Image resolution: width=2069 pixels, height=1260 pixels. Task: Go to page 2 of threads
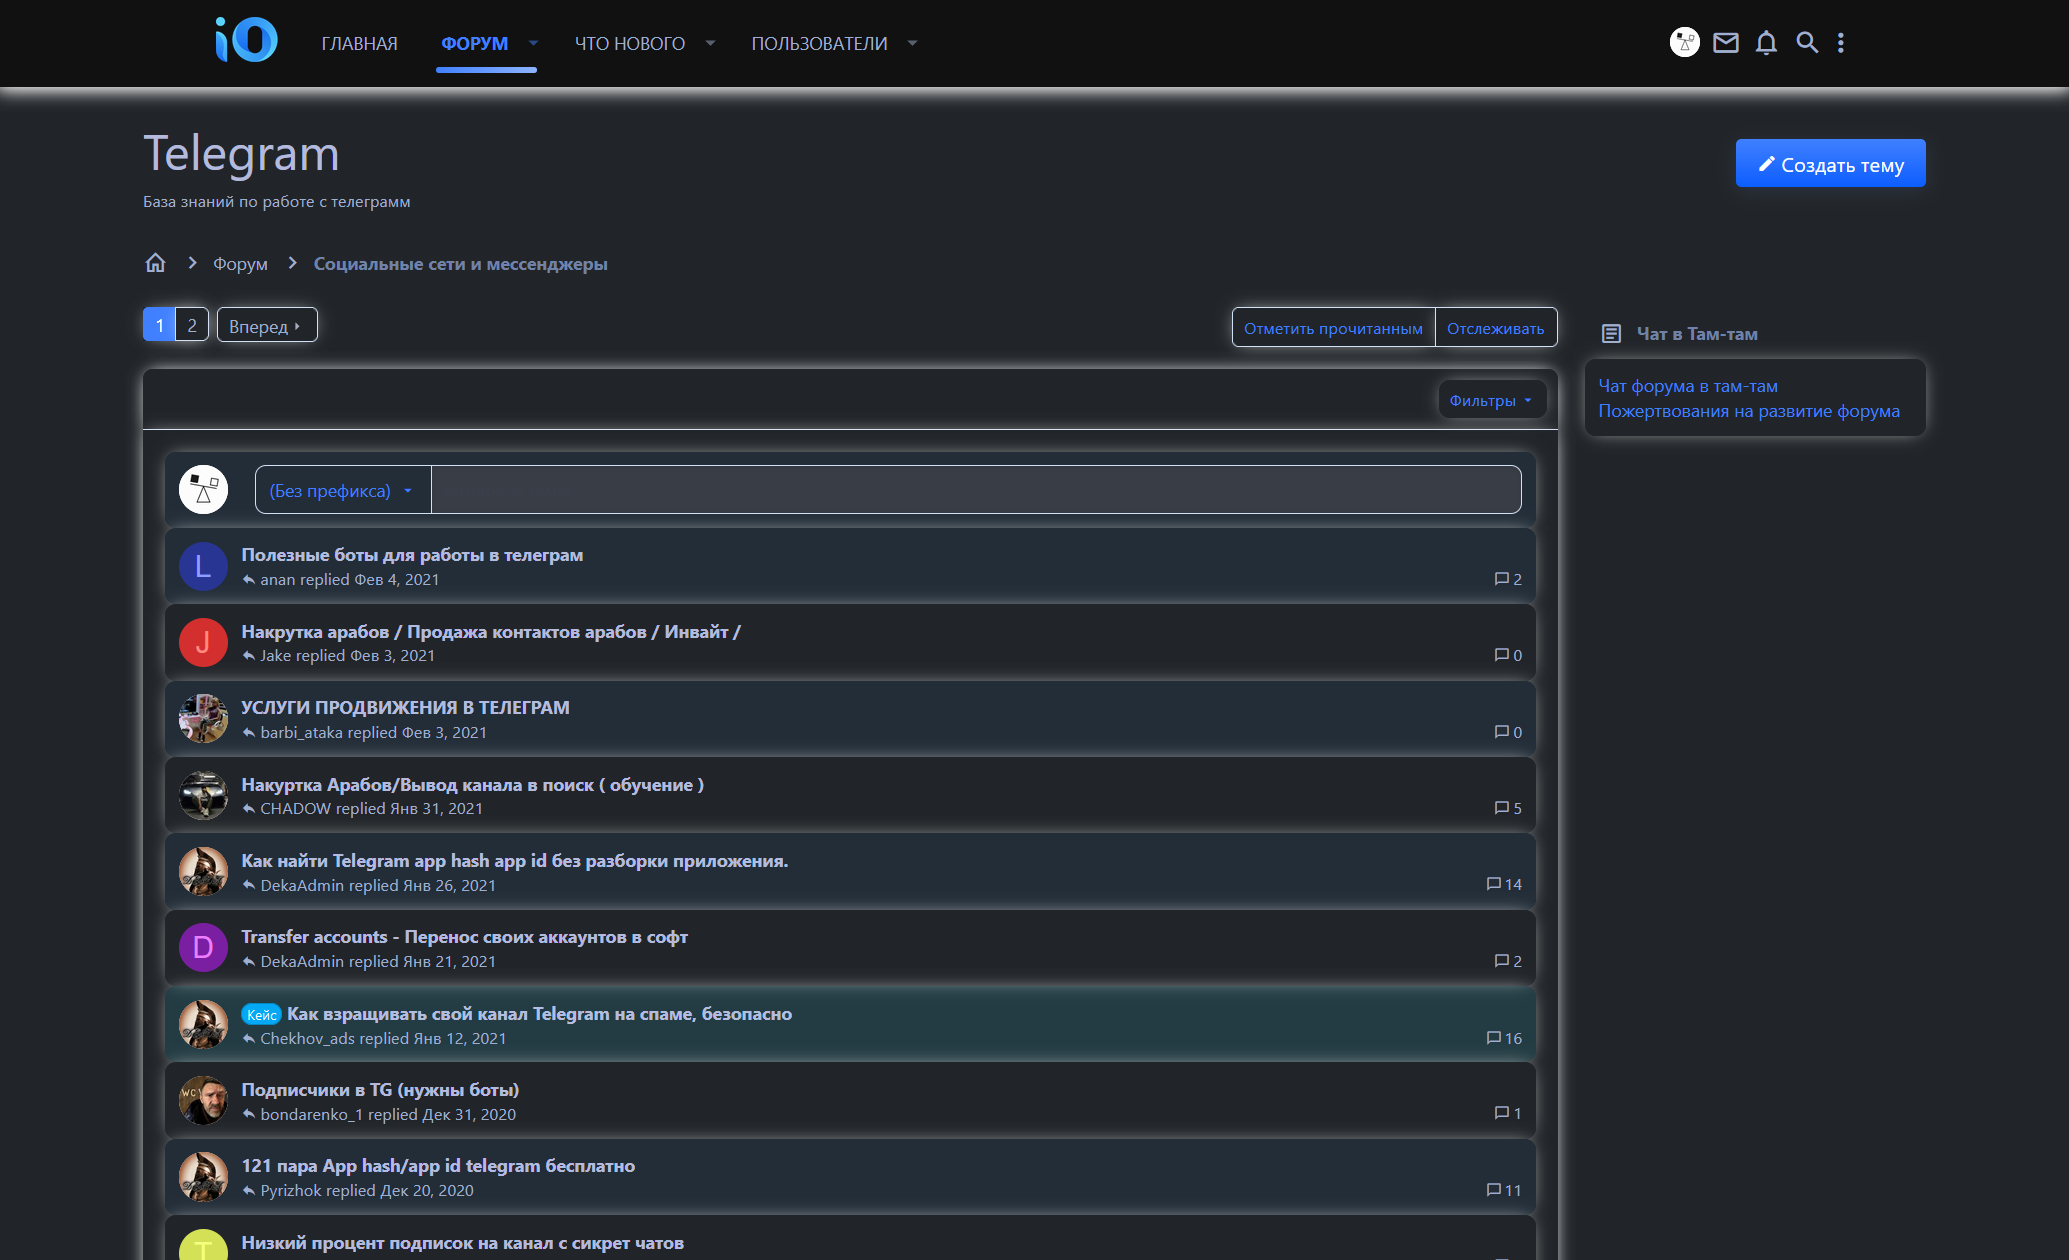[192, 325]
